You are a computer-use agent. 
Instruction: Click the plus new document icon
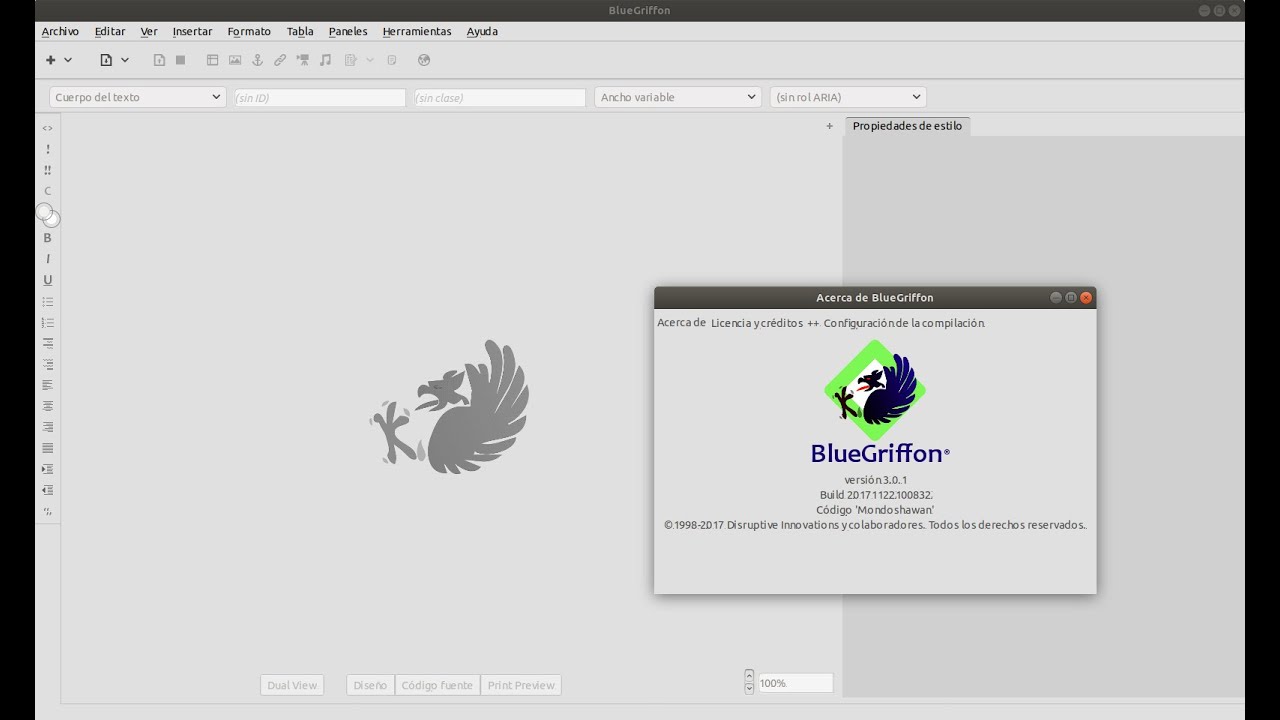point(51,60)
